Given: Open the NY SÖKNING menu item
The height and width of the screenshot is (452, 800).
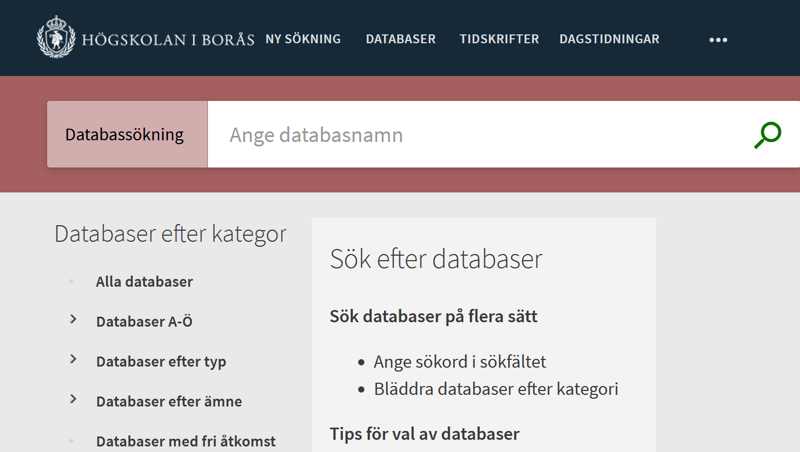Looking at the screenshot, I should click(303, 39).
